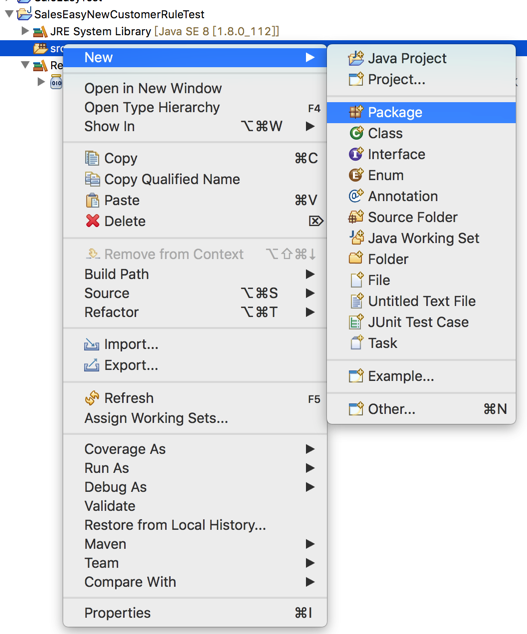The height and width of the screenshot is (634, 527).
Task: Choose the Interface icon entry
Action: 356,154
